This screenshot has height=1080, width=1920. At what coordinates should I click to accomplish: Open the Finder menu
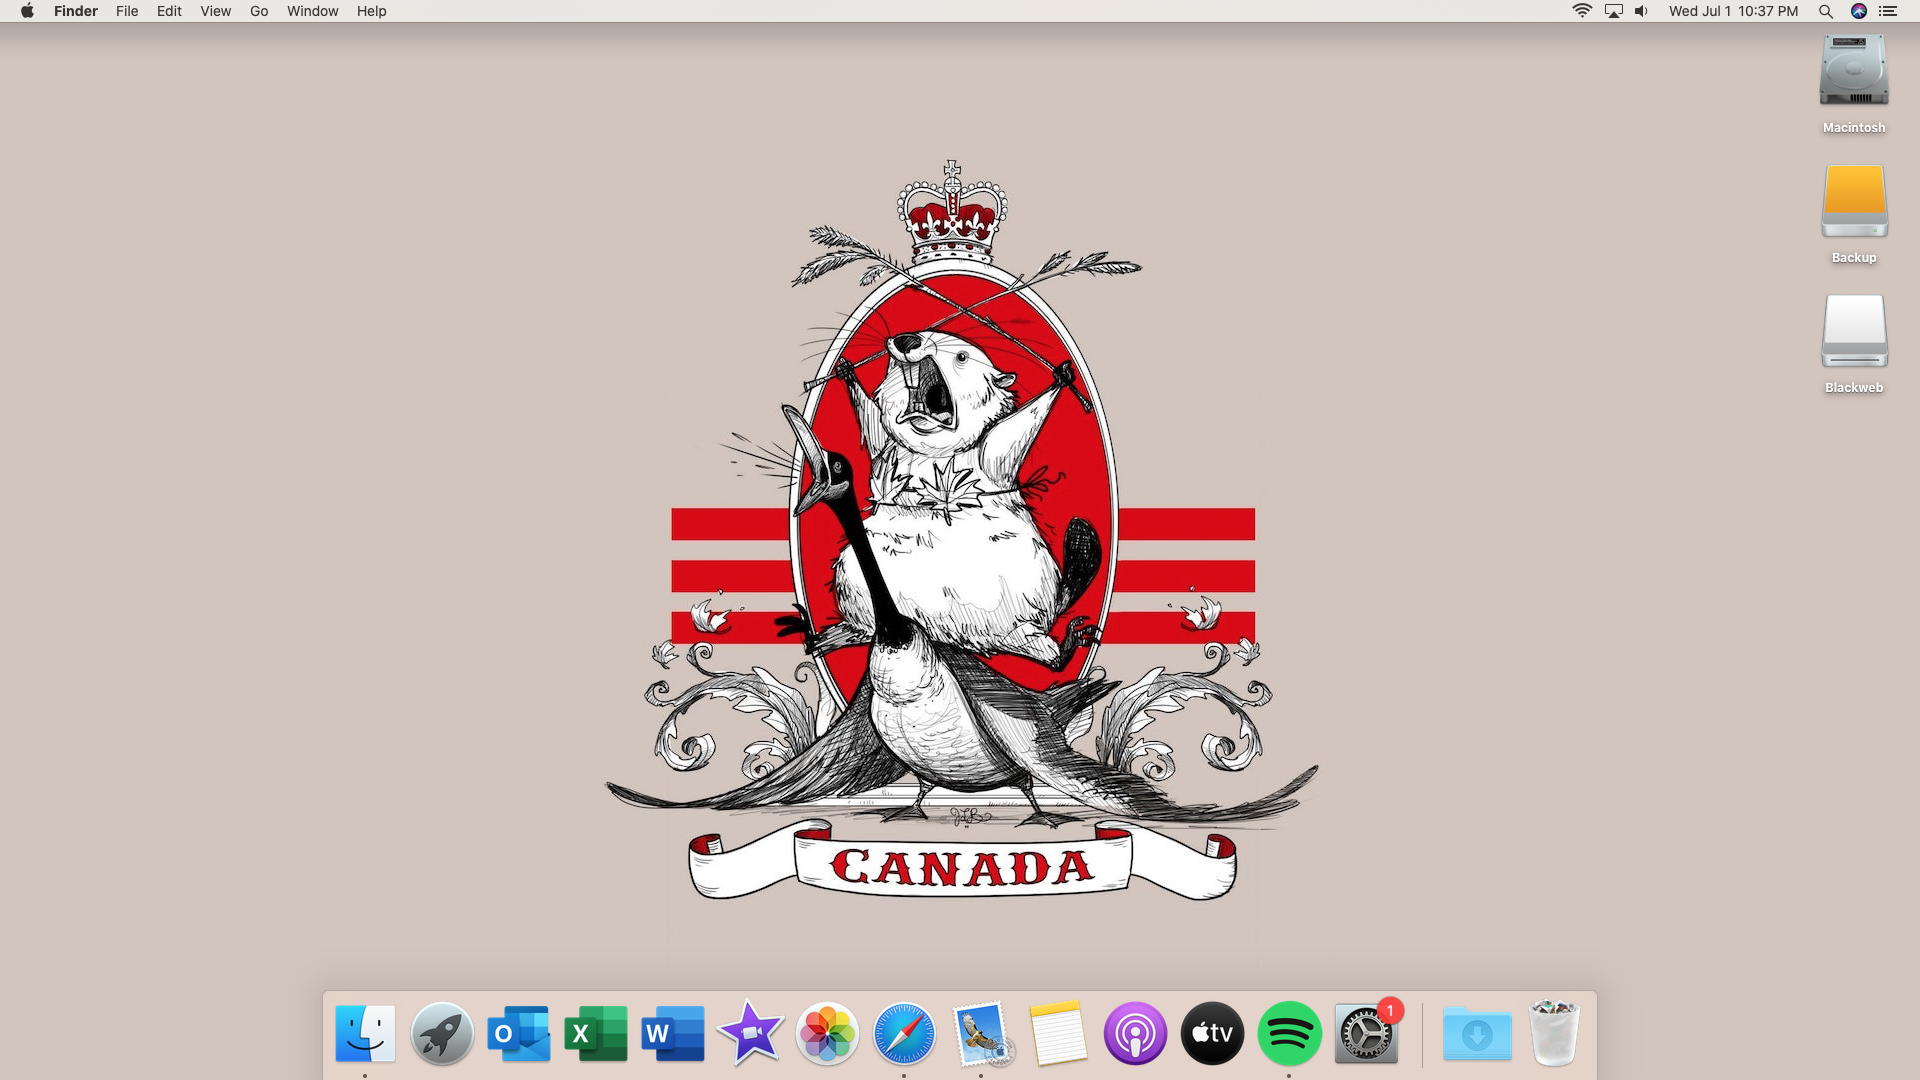[76, 11]
